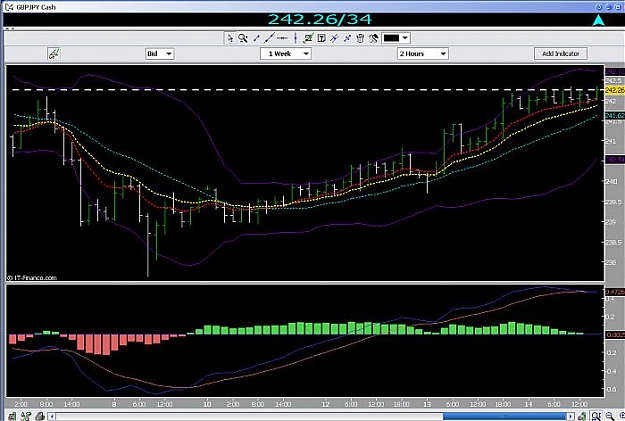Click the Add Indicator button
Screen dimensions: 625x421
(x=560, y=54)
